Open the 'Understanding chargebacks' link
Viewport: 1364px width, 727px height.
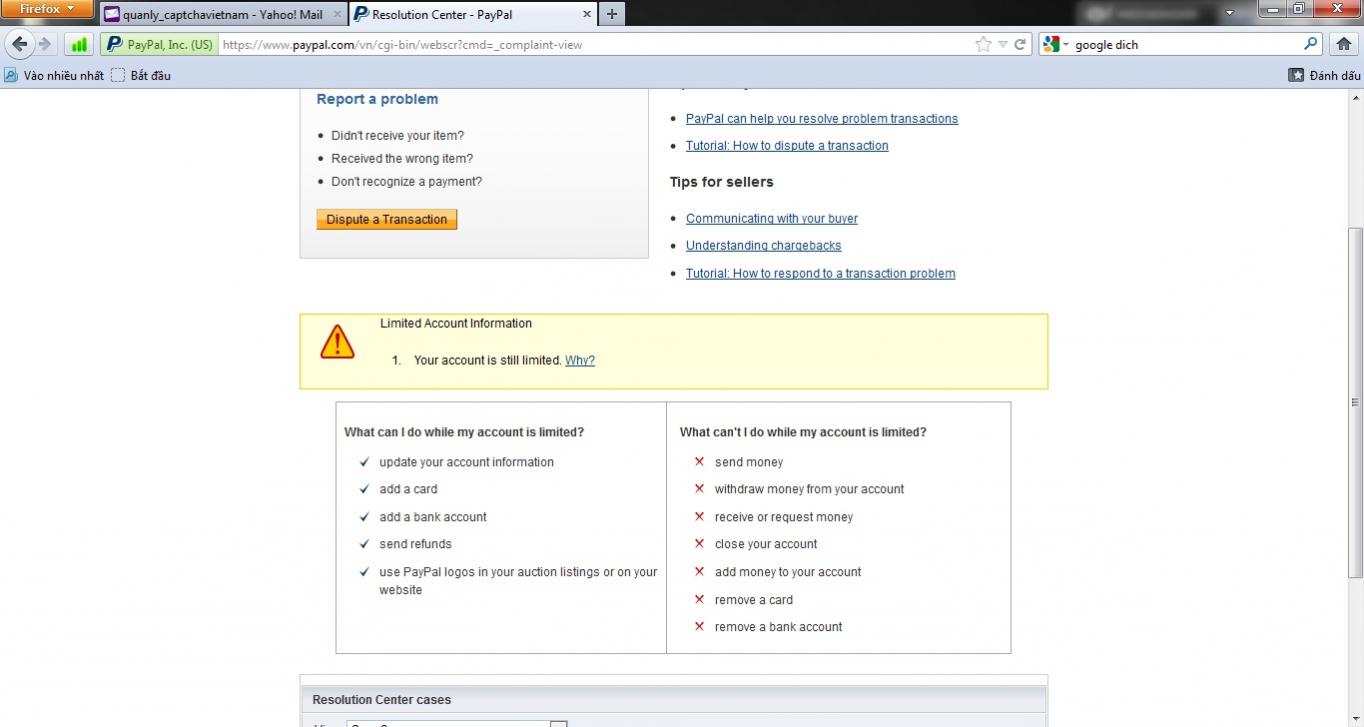pyautogui.click(x=764, y=246)
